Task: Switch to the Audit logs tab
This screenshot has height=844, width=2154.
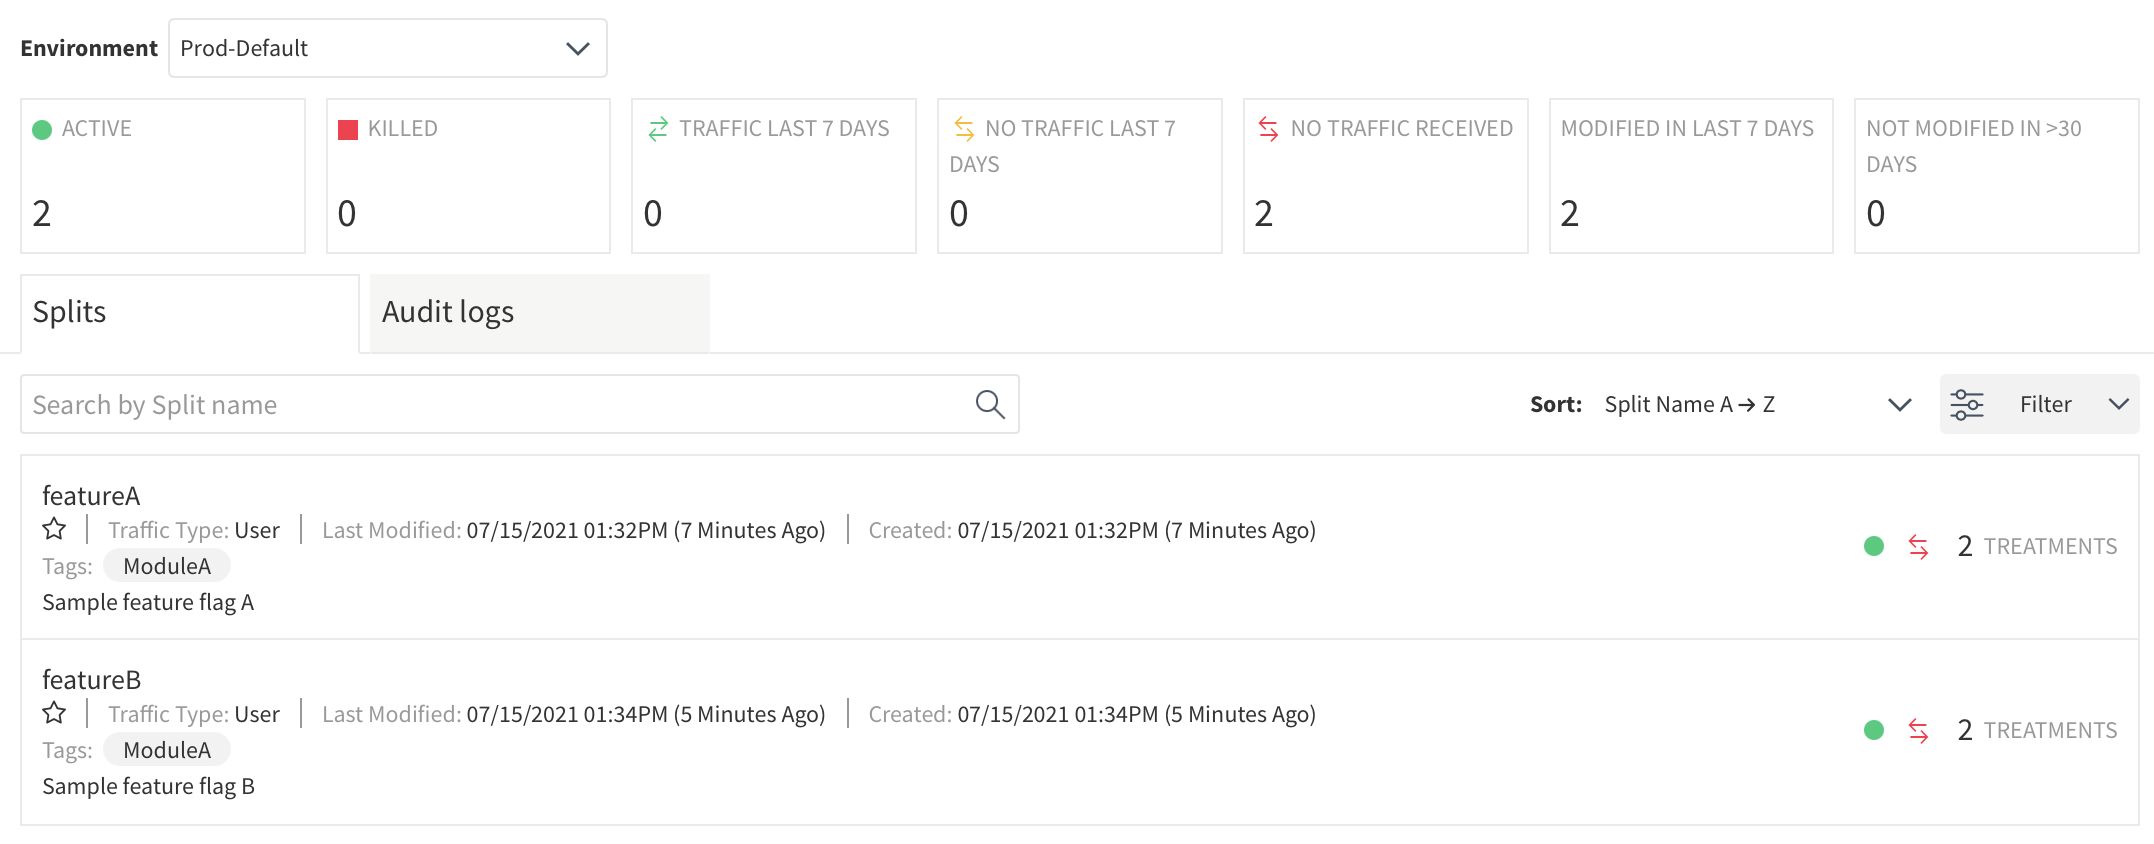Action: tap(446, 311)
